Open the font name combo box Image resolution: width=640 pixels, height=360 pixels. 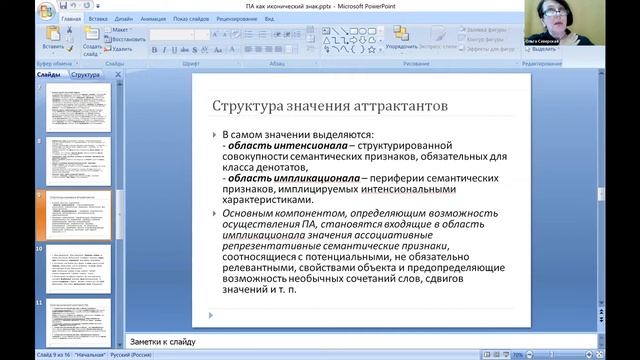tap(171, 35)
